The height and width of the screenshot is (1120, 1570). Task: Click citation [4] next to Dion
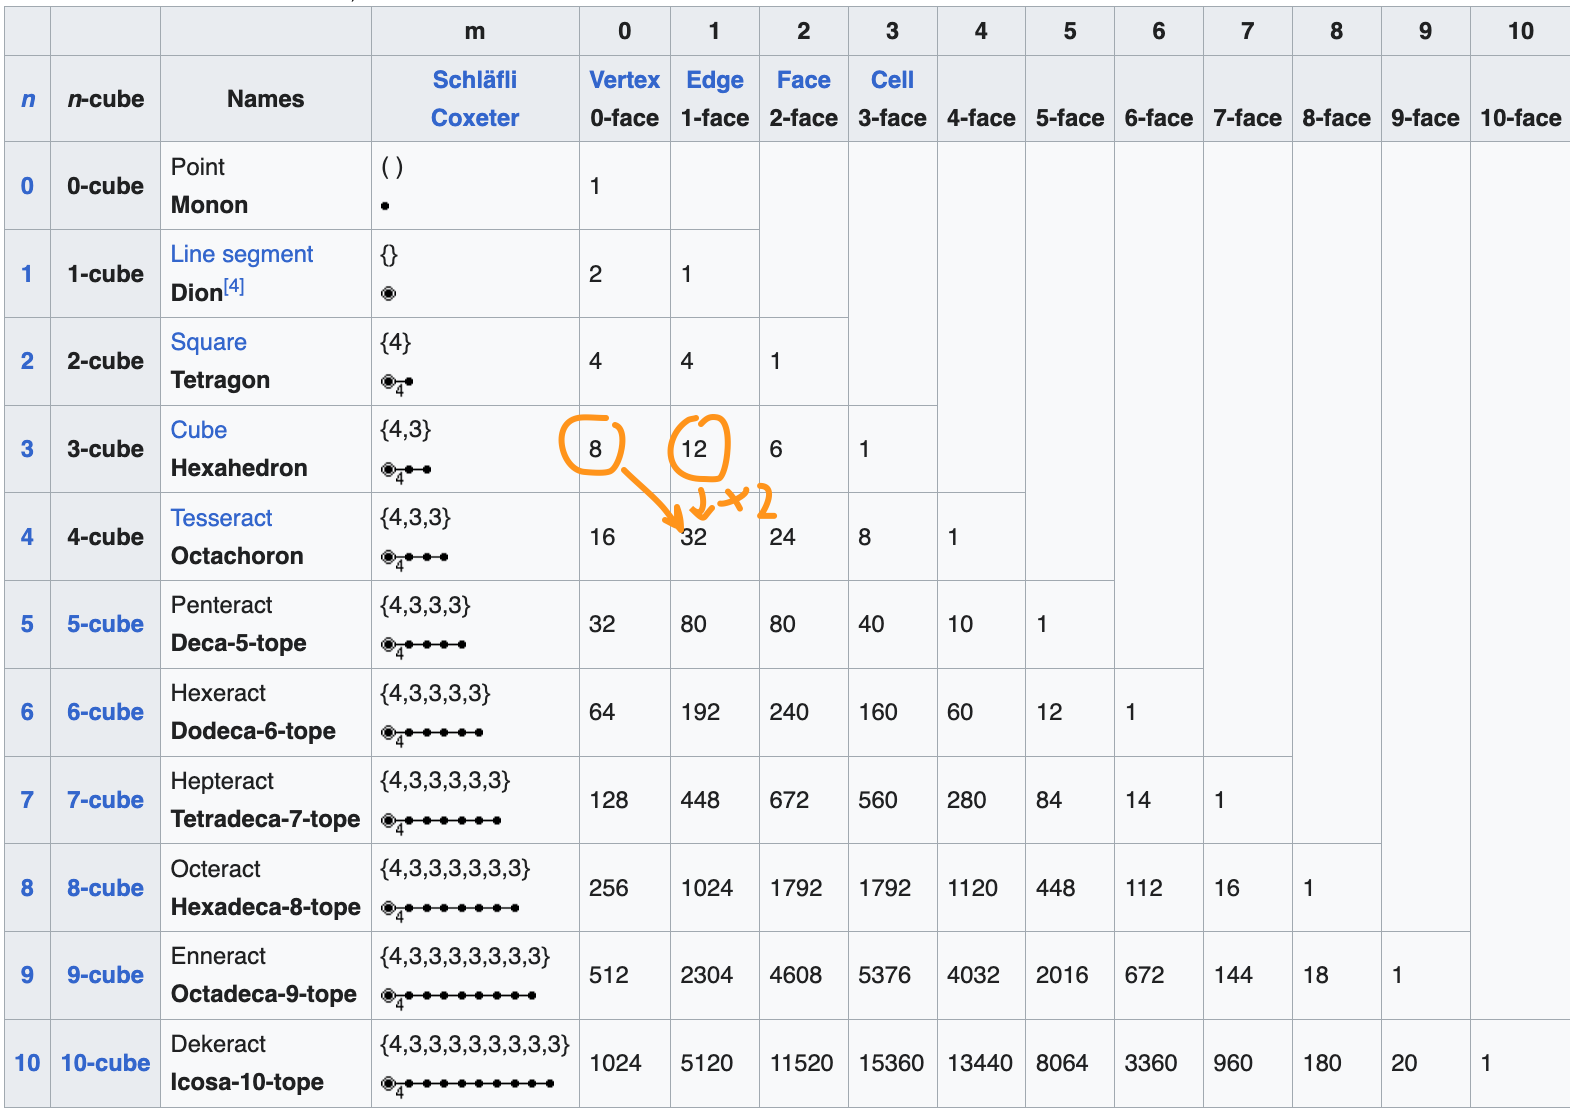234,287
